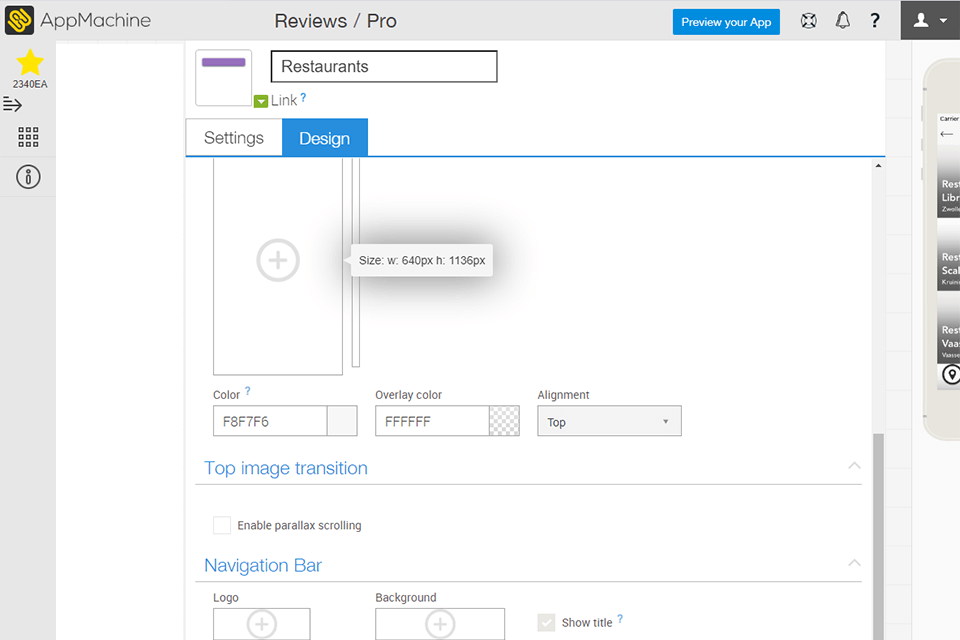The height and width of the screenshot is (640, 960).
Task: Click the Navigation Bar heading
Action: click(263, 565)
